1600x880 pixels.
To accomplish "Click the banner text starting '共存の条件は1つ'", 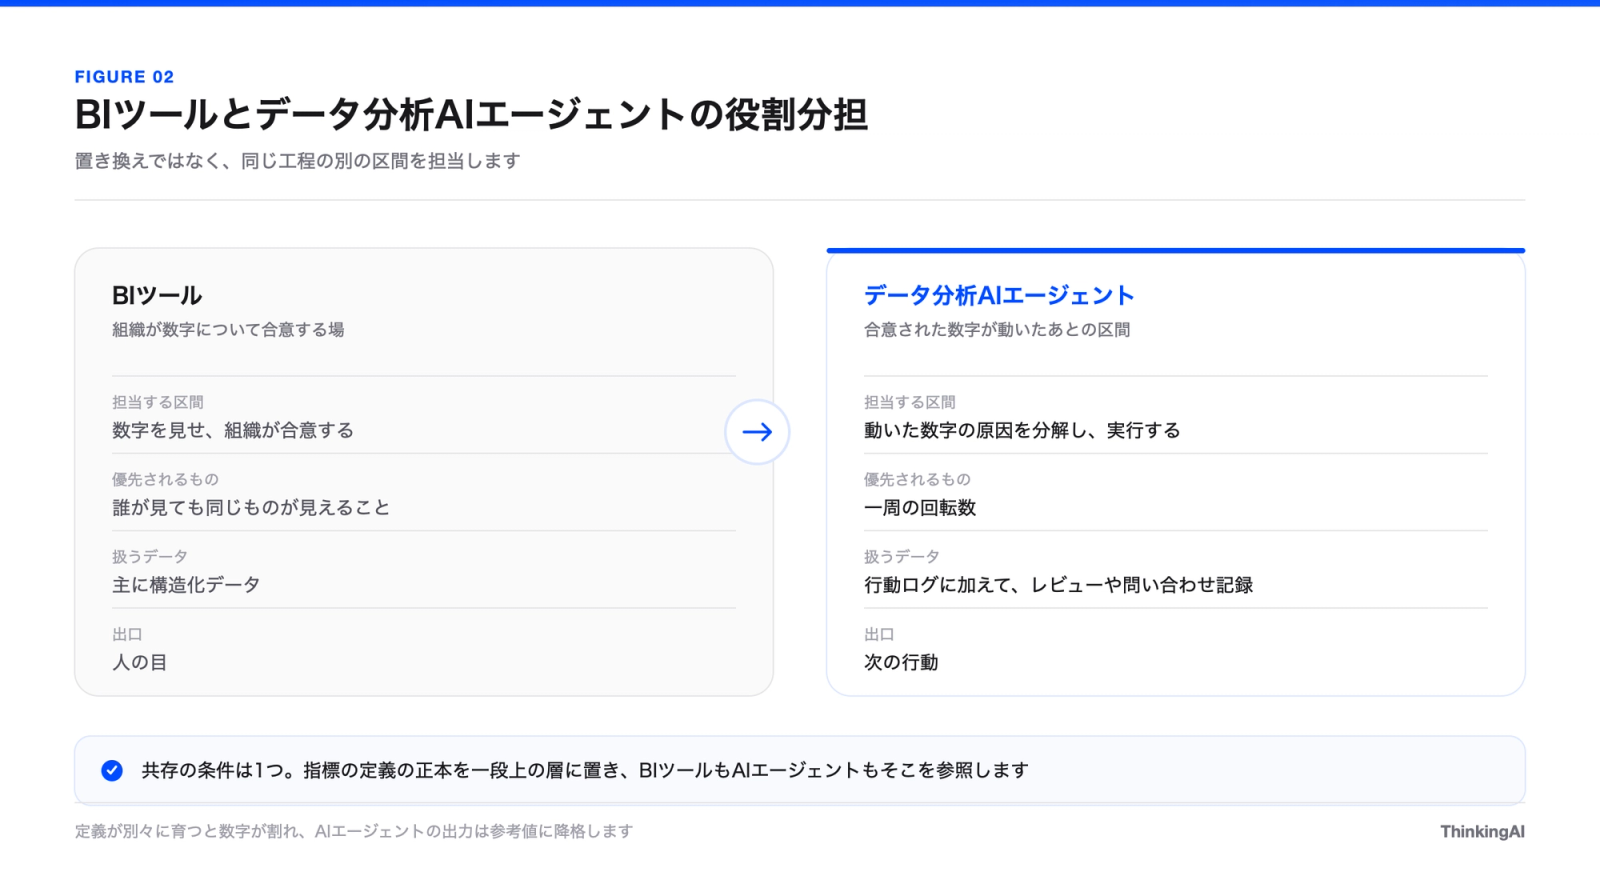I will (x=585, y=770).
